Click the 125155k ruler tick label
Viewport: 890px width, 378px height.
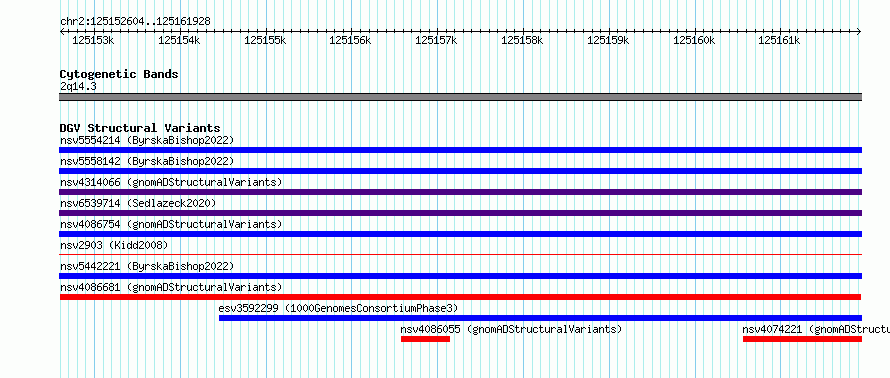(265, 40)
